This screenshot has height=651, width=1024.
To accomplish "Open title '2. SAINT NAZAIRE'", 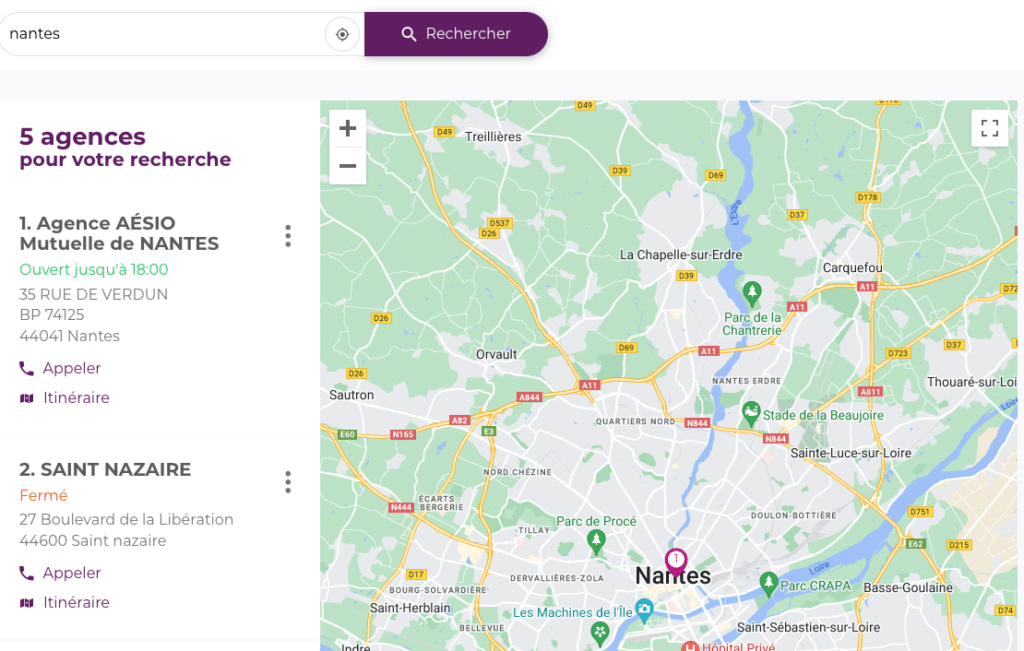I will tap(105, 469).
